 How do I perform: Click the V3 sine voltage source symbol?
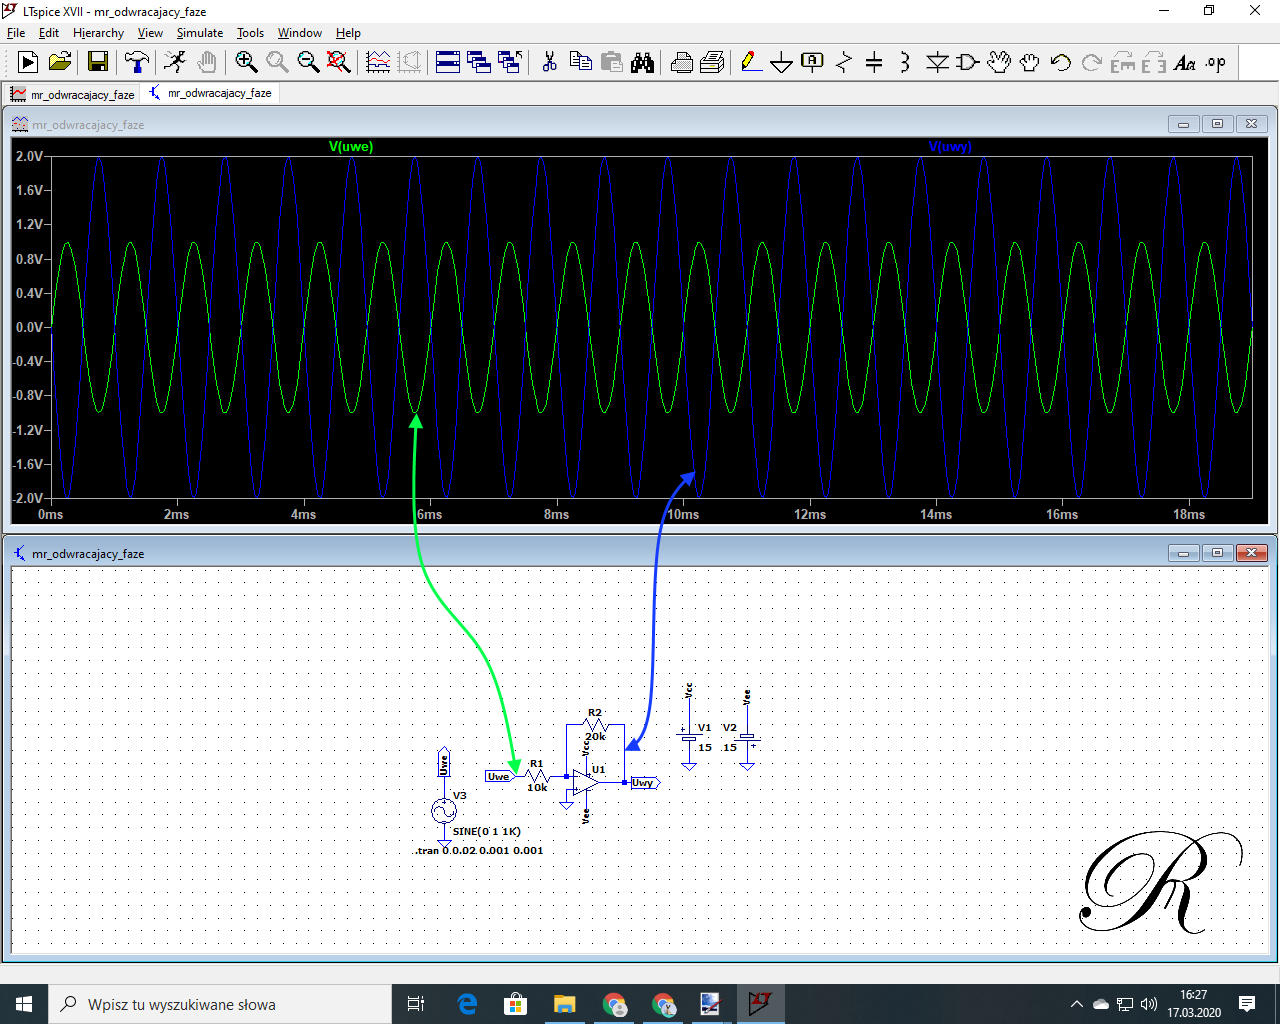pyautogui.click(x=444, y=811)
